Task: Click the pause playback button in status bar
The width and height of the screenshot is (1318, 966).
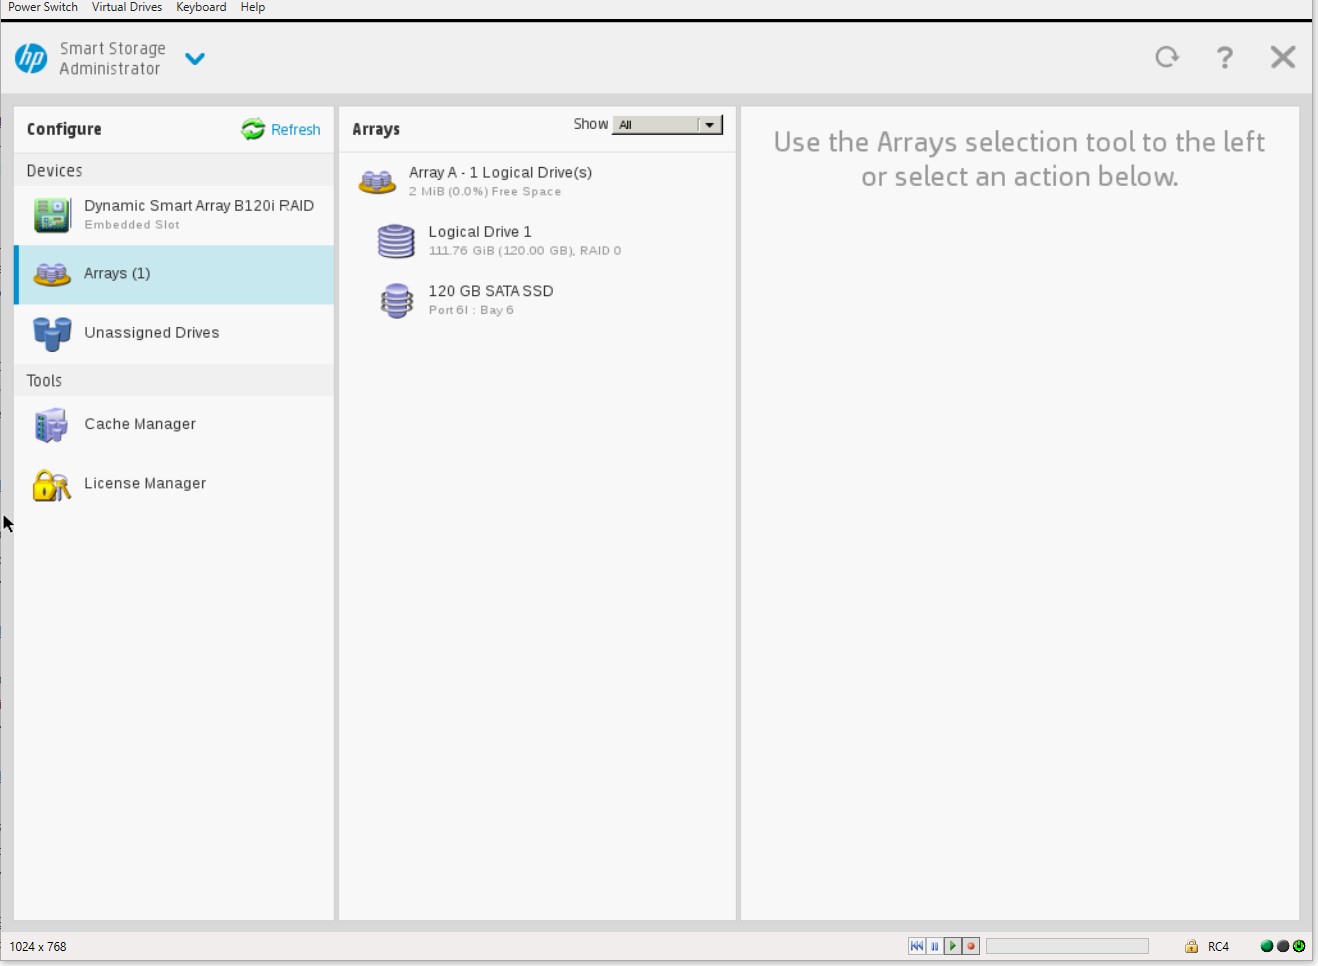Action: (x=935, y=946)
